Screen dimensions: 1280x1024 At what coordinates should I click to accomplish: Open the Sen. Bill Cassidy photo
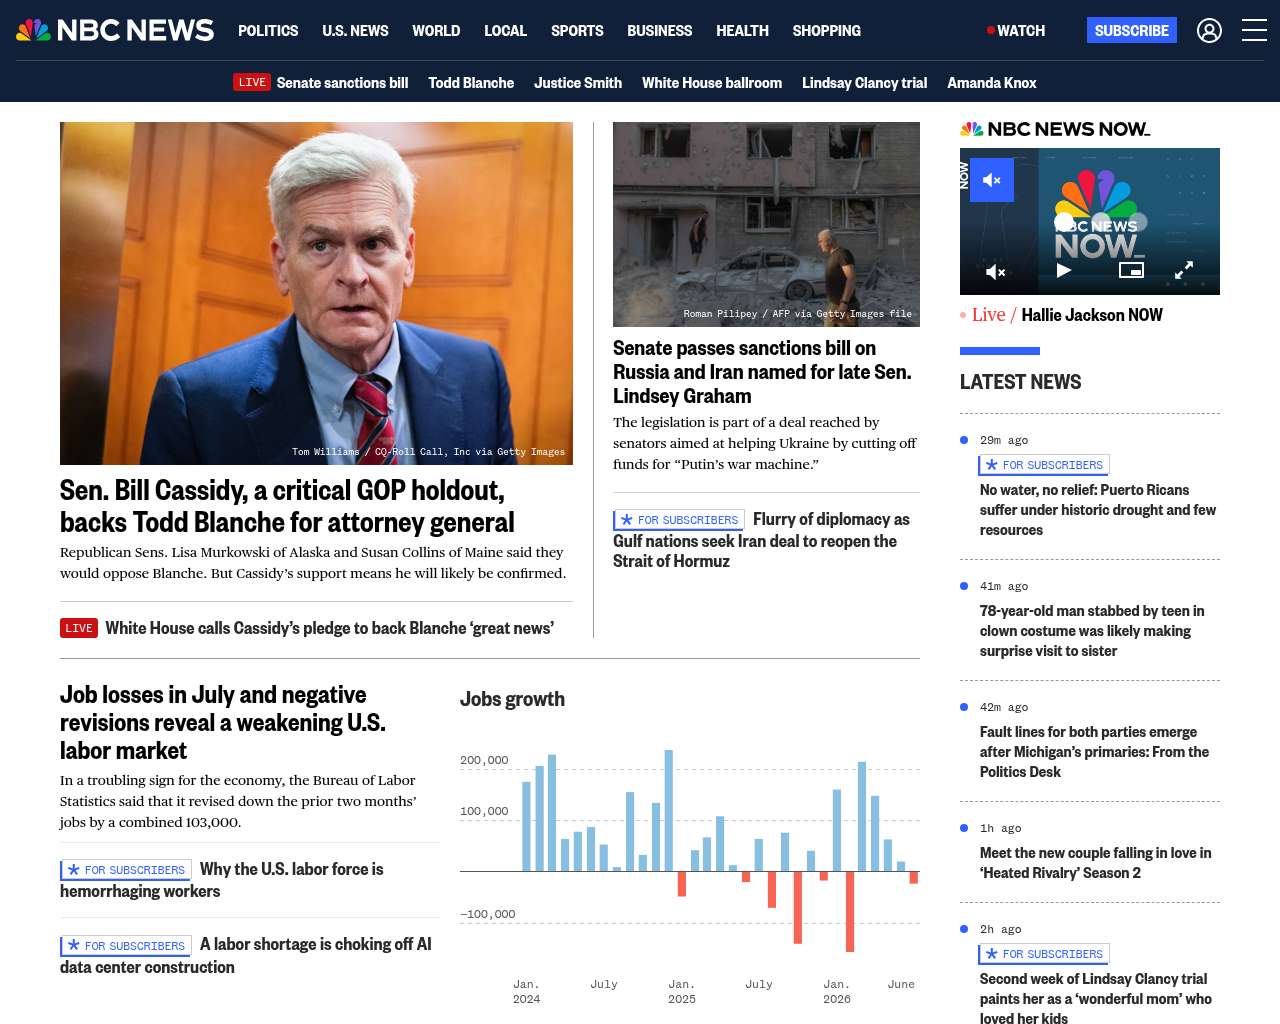coord(316,293)
